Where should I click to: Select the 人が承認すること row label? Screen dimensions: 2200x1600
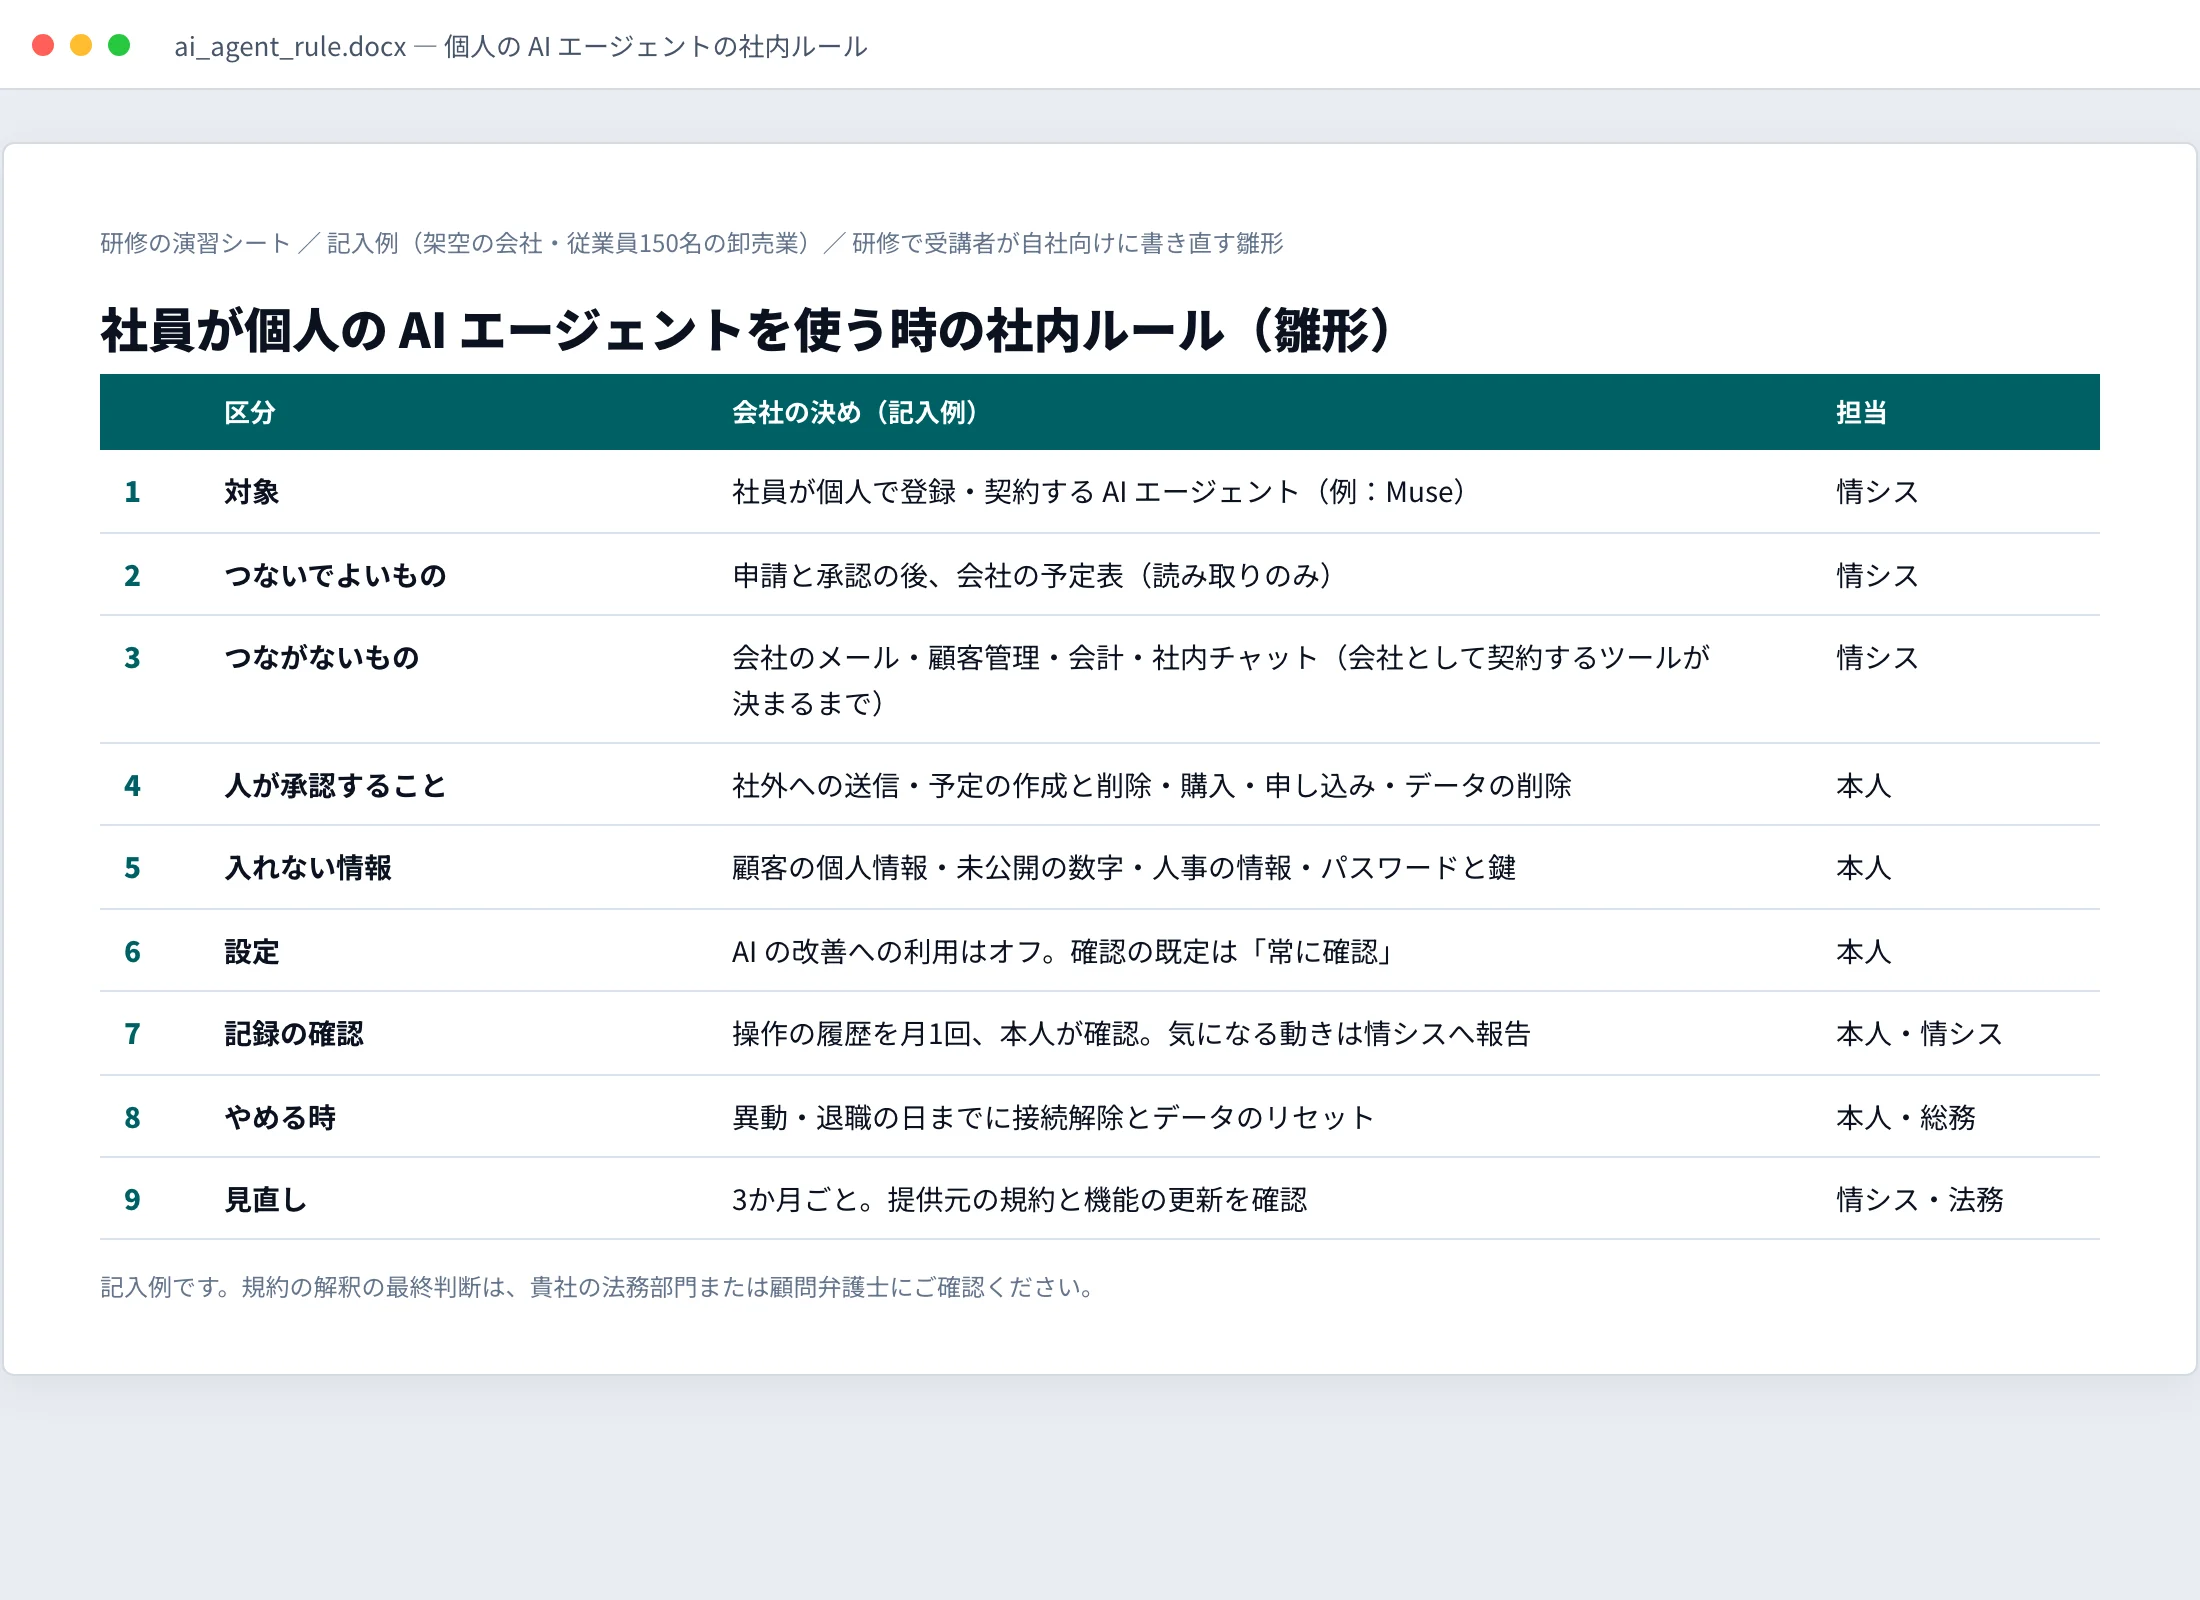(335, 785)
